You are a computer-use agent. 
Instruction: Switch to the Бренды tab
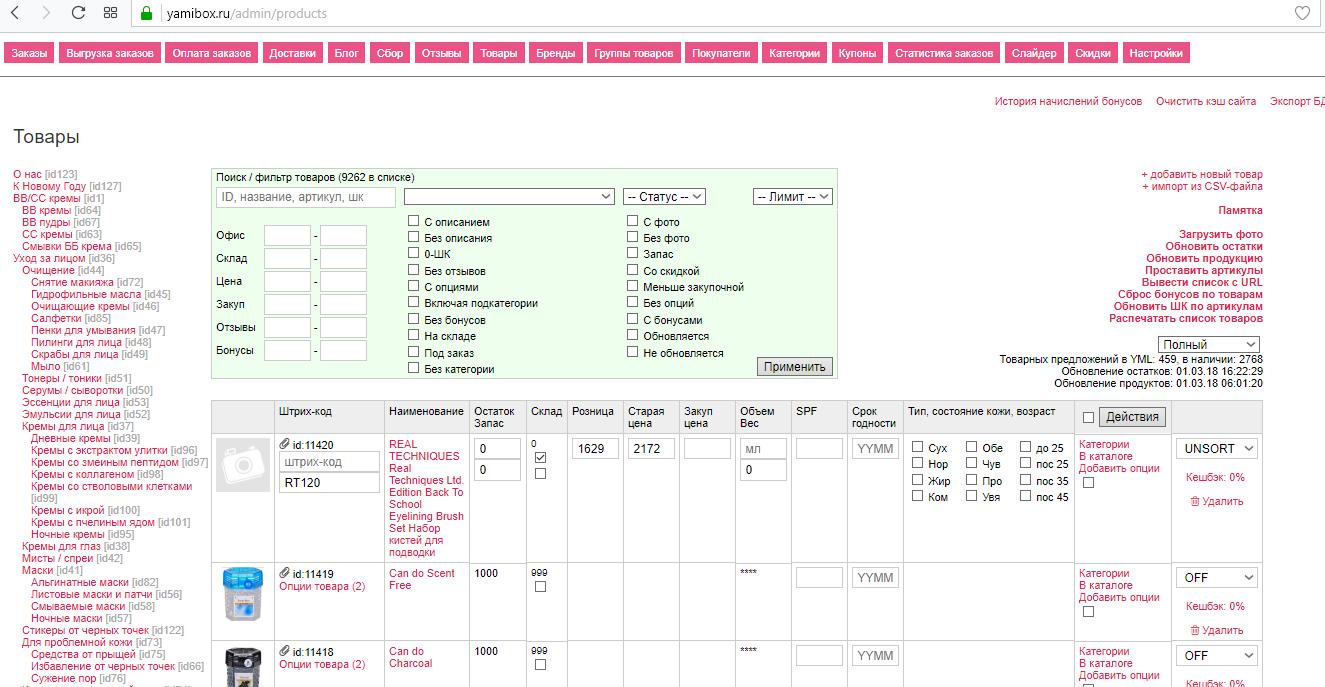tap(555, 53)
